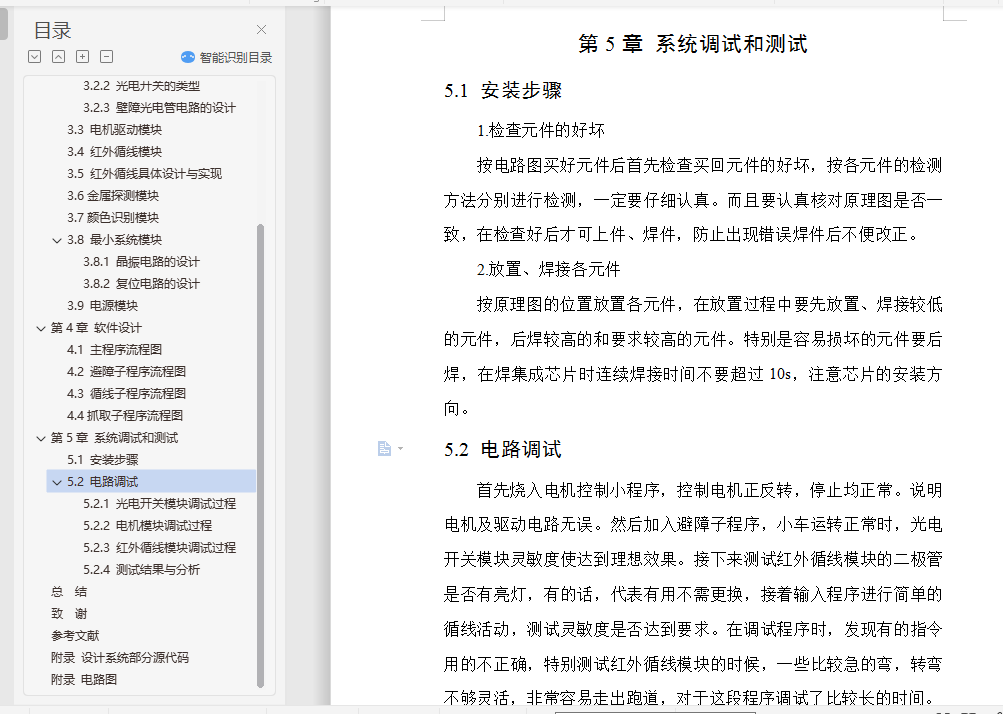
Task: Open 附录 设计系统部分源代码 entry
Action: click(120, 658)
